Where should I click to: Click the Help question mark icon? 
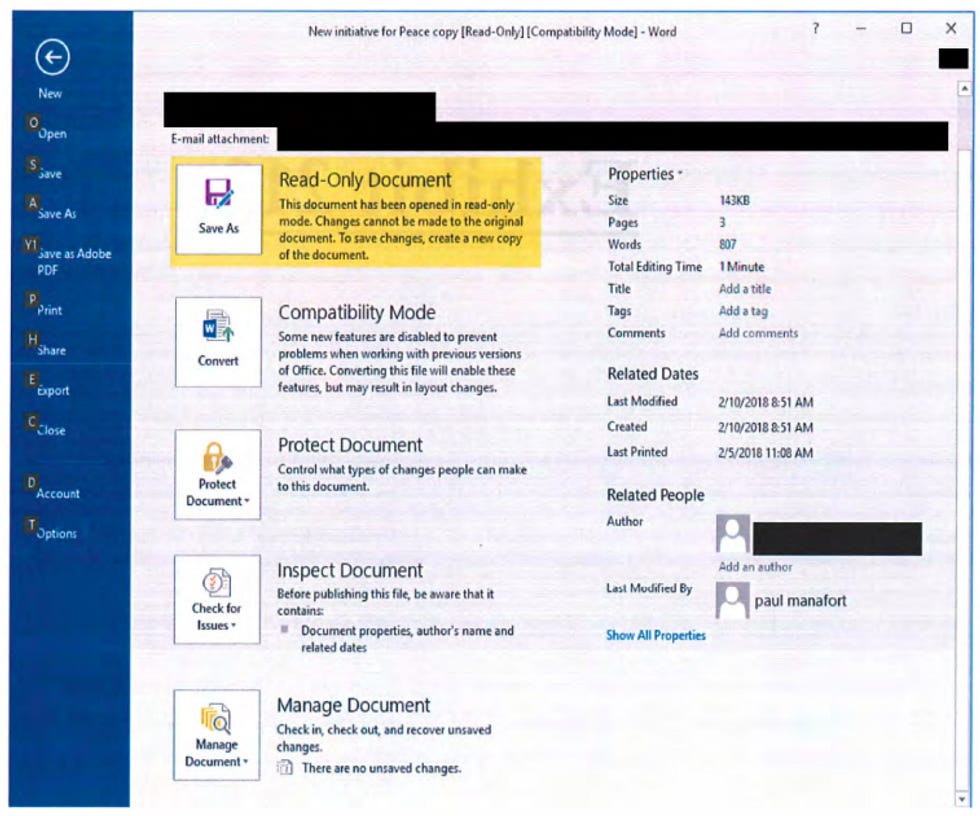815,29
